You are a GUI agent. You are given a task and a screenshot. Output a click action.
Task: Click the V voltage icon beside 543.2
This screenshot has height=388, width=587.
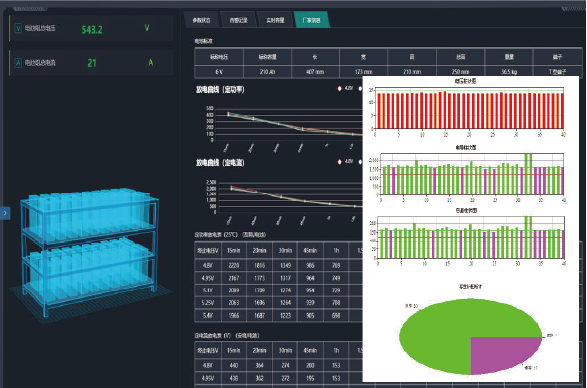click(x=18, y=28)
